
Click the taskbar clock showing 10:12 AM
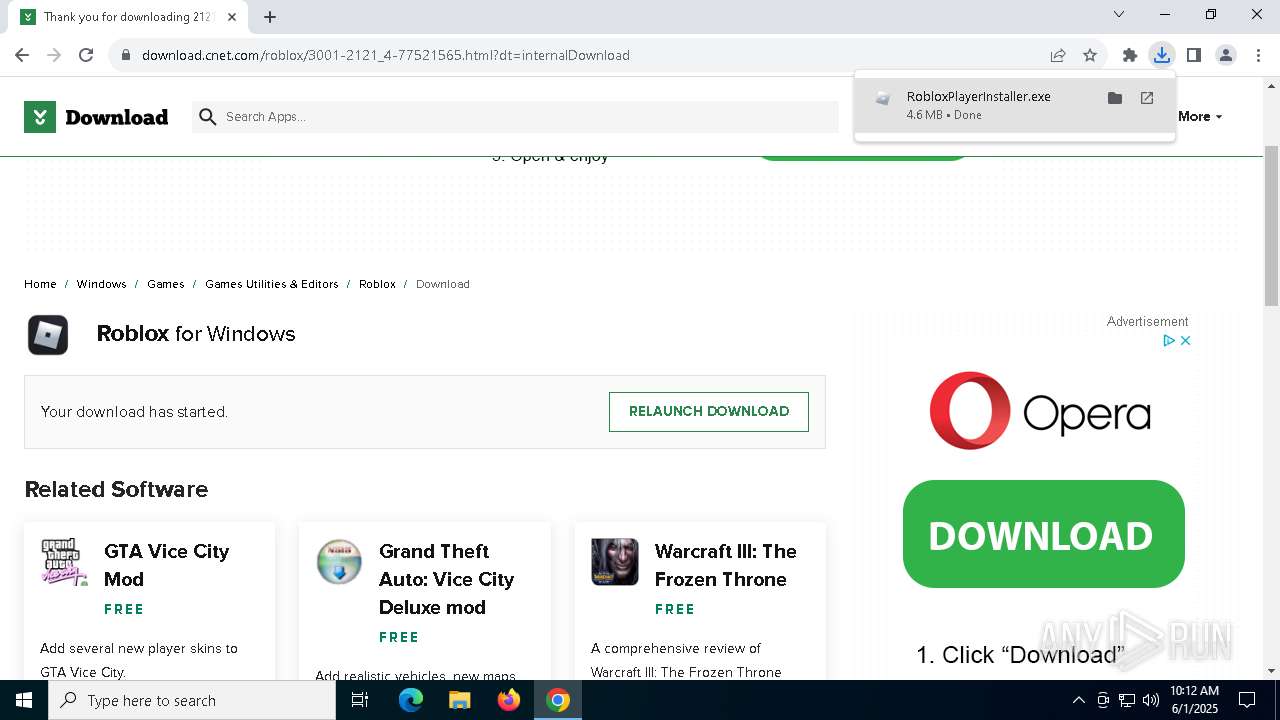[1194, 700]
